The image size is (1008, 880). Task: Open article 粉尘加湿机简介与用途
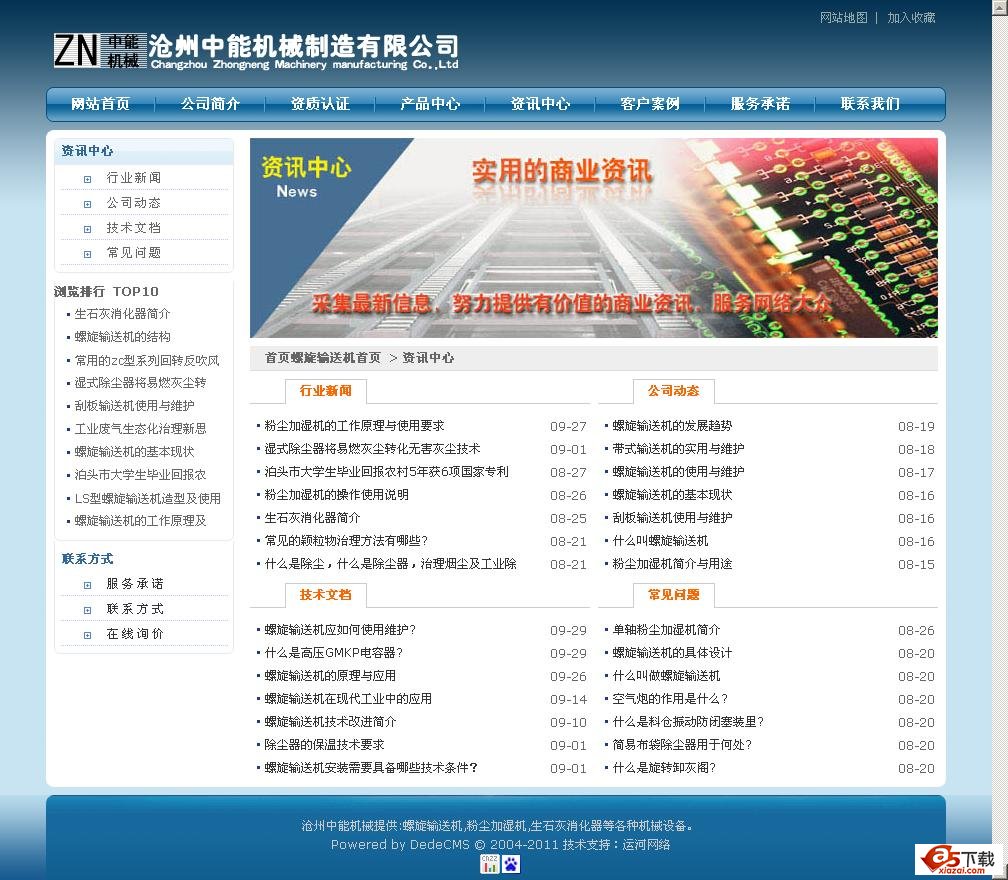coord(672,564)
